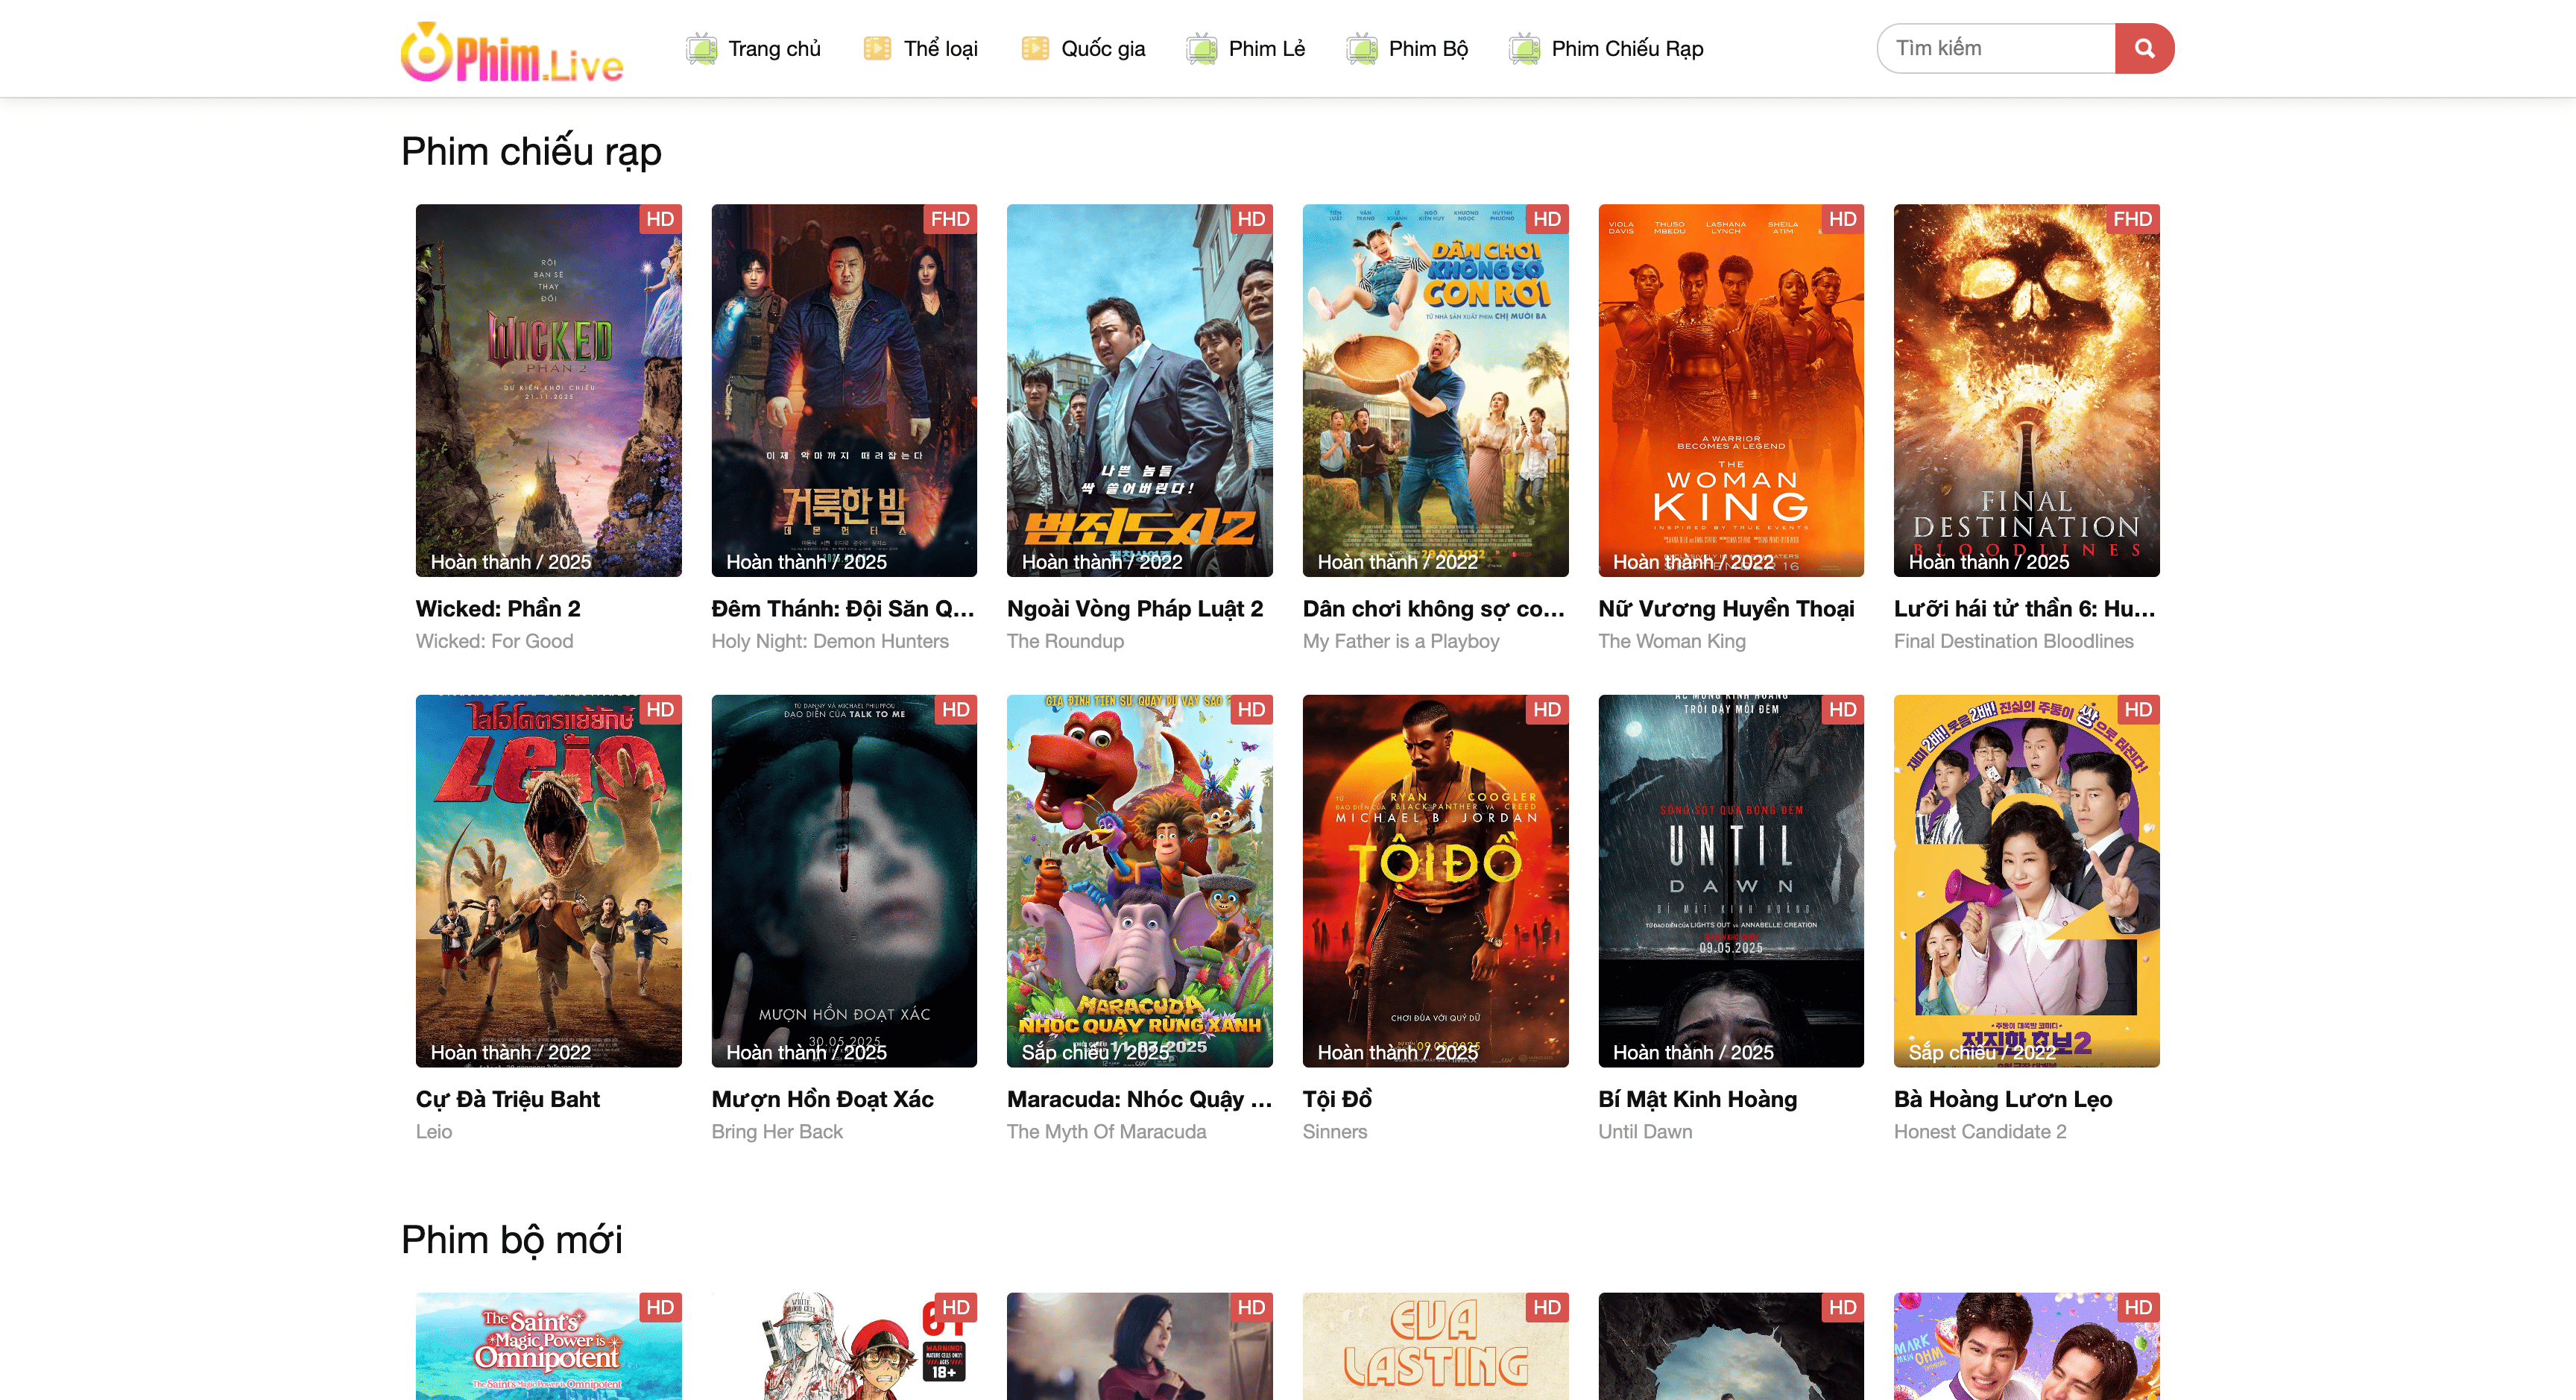Click the Until Dawn movie poster

(1730, 880)
